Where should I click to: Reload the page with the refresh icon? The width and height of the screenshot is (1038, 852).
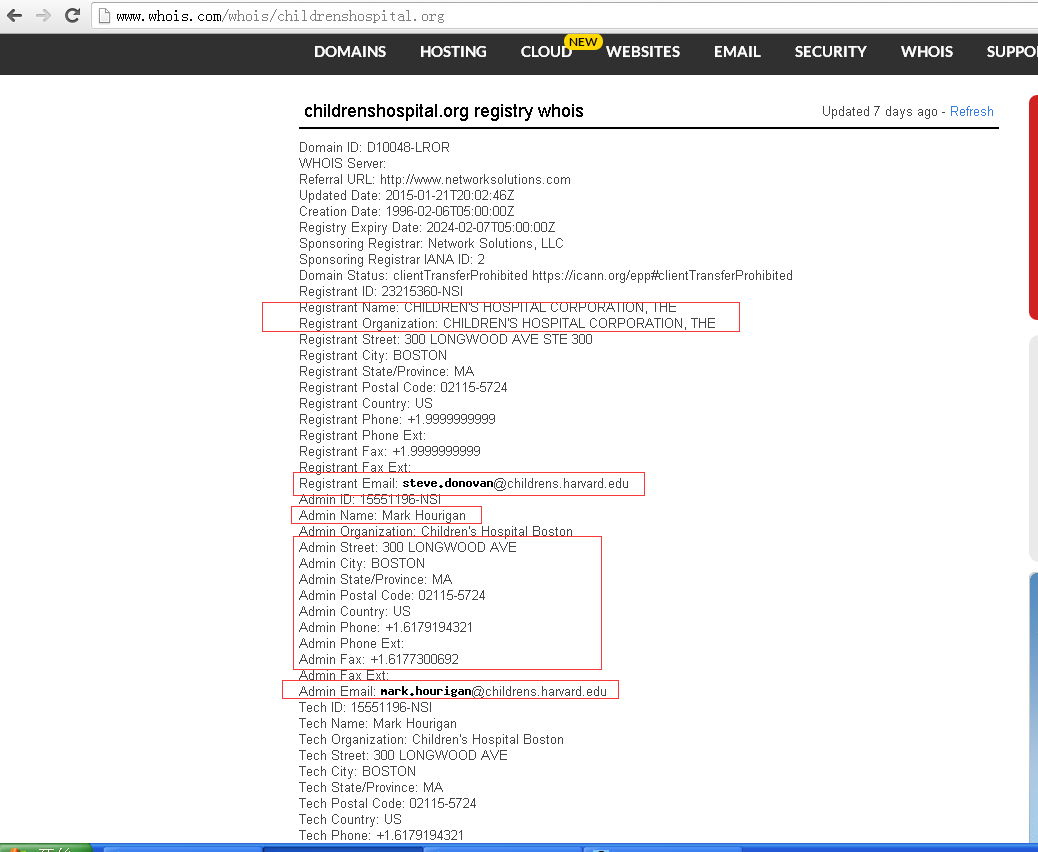pos(72,15)
